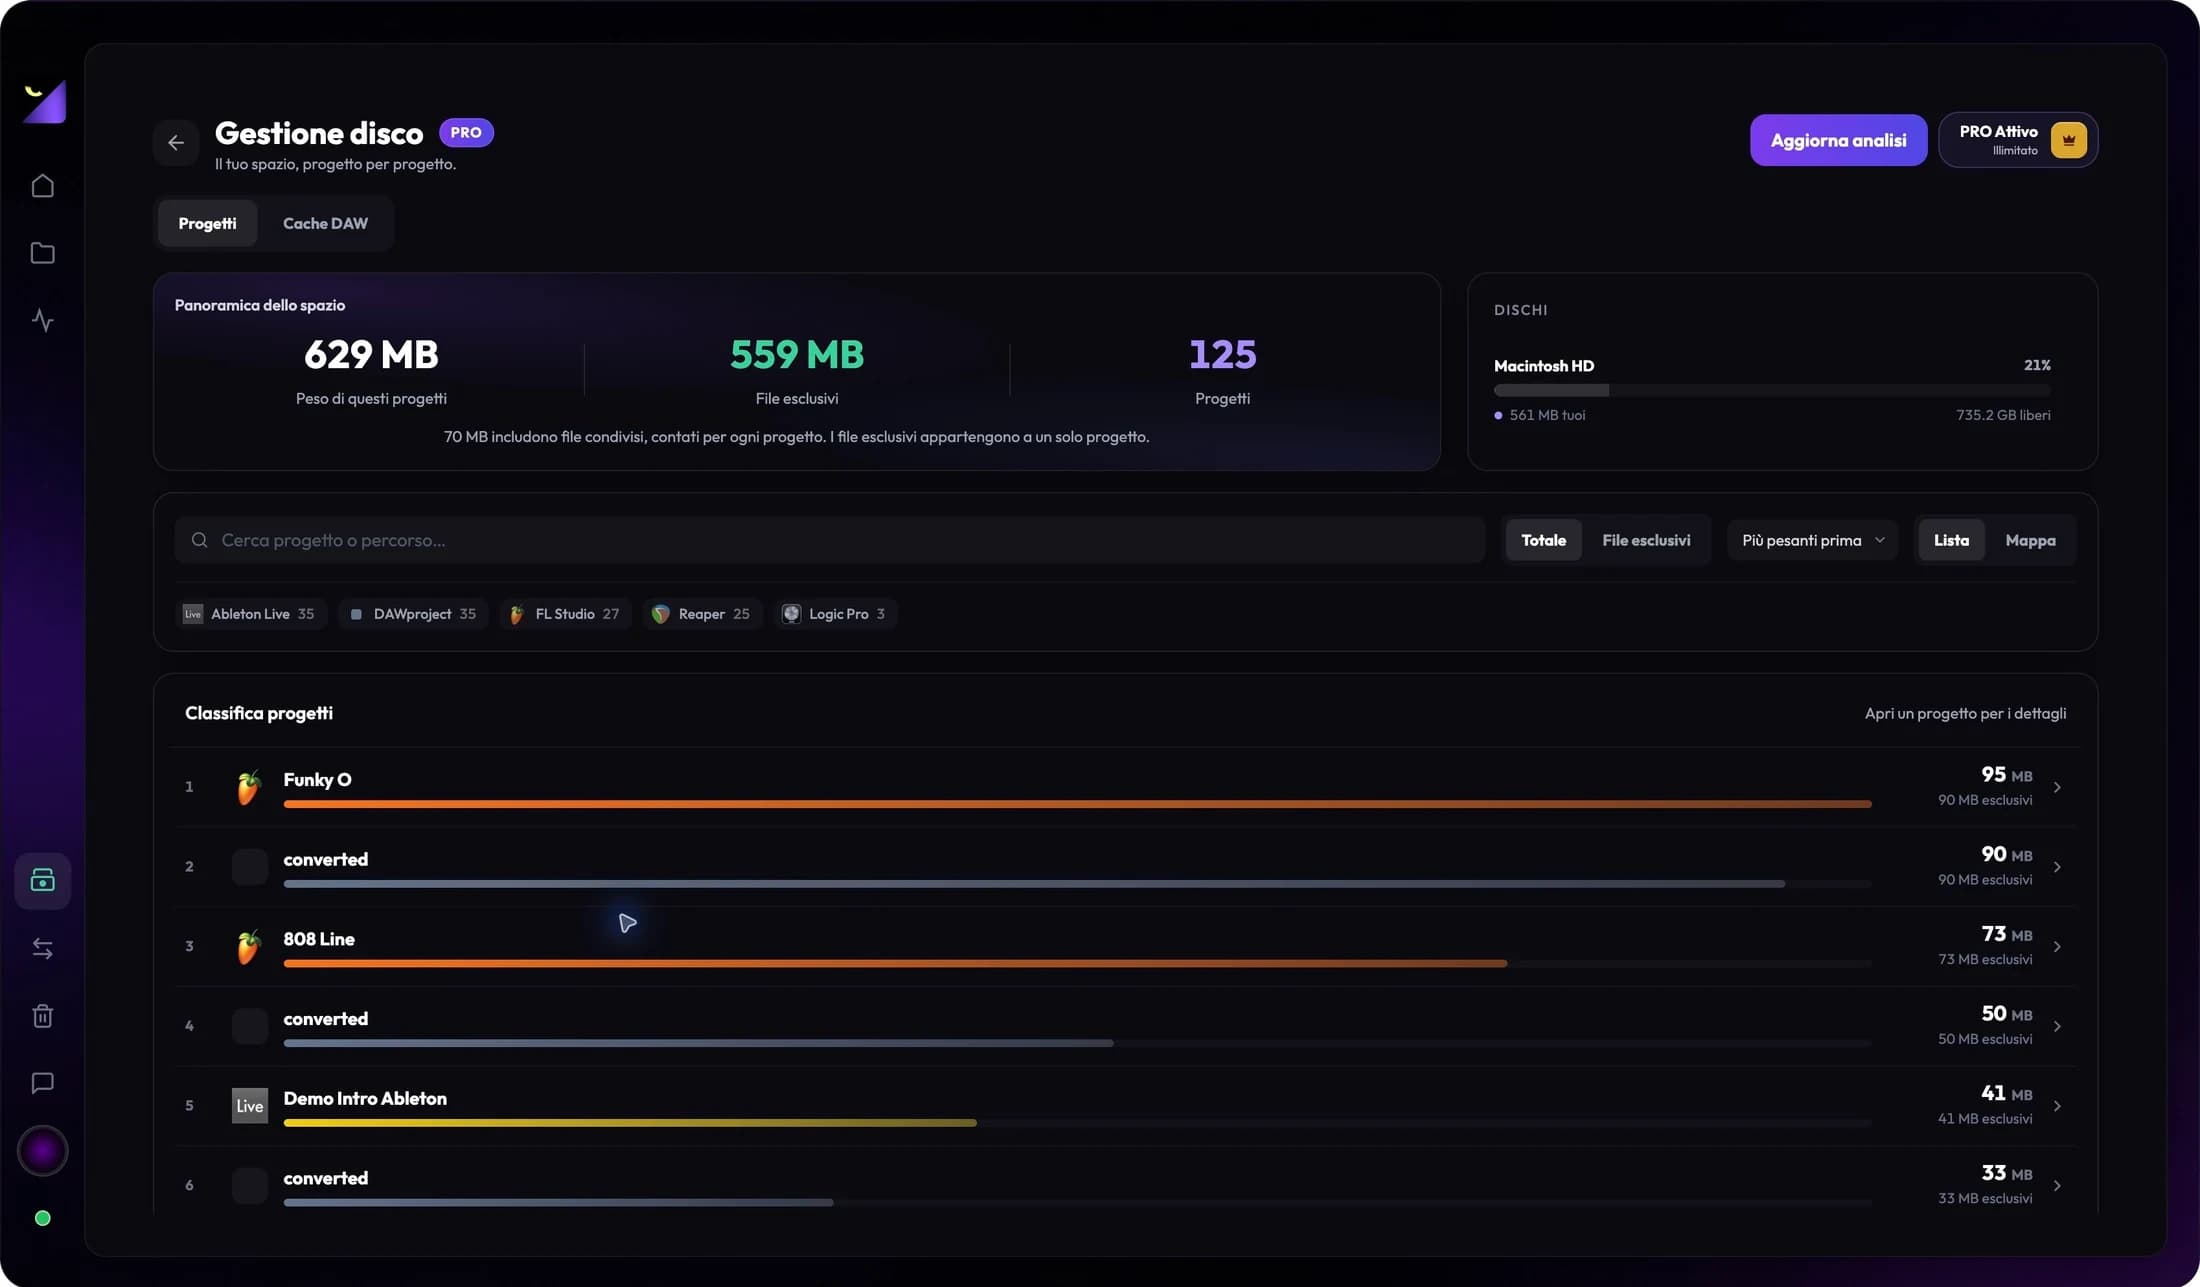Screen dimensions: 2200x1287
Task: Select the Mappa view
Action: coord(2030,540)
